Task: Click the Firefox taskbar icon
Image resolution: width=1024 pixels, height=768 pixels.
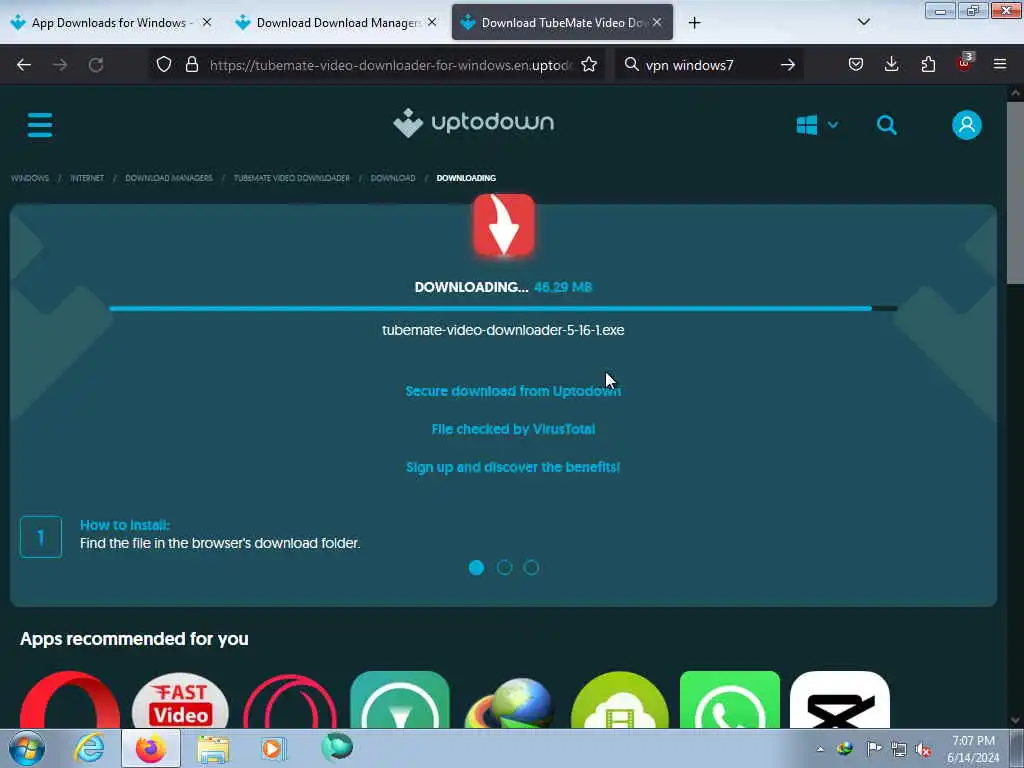Action: pyautogui.click(x=151, y=748)
